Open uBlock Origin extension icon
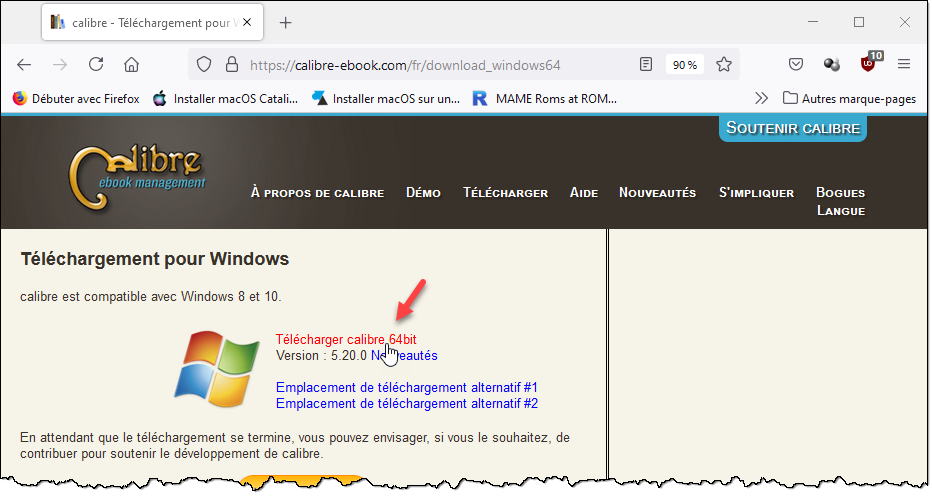 (868, 63)
